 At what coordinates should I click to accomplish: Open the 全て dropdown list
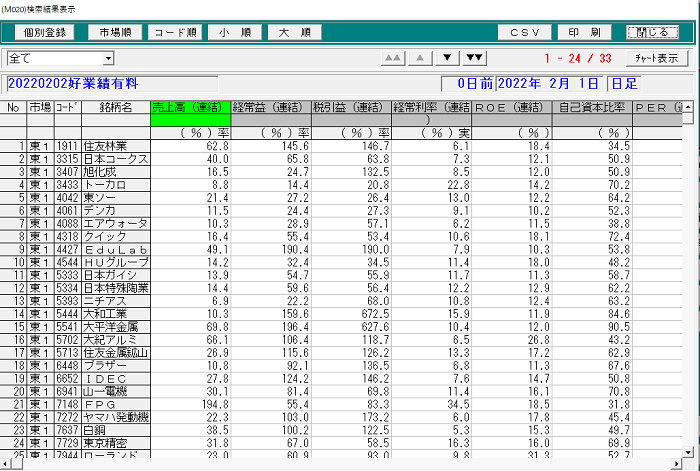(107, 59)
